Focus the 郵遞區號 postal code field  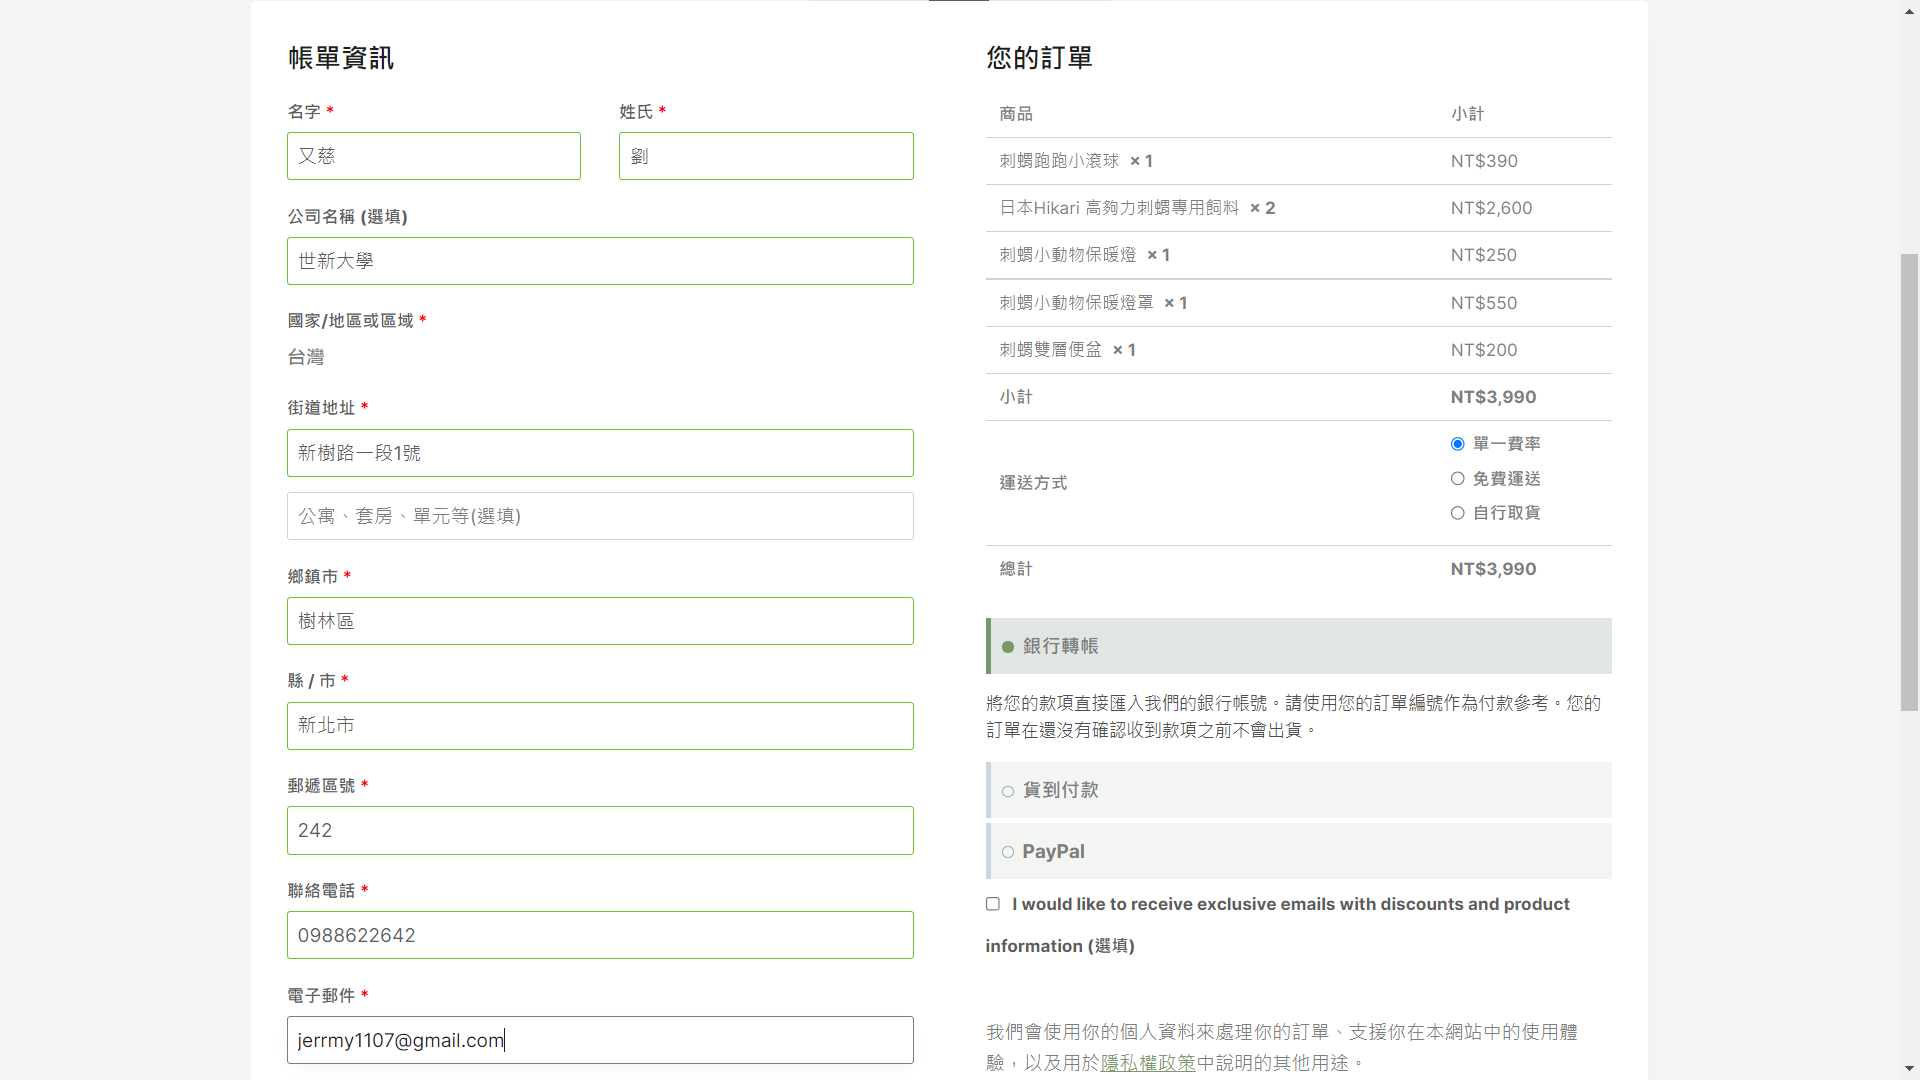click(x=600, y=830)
